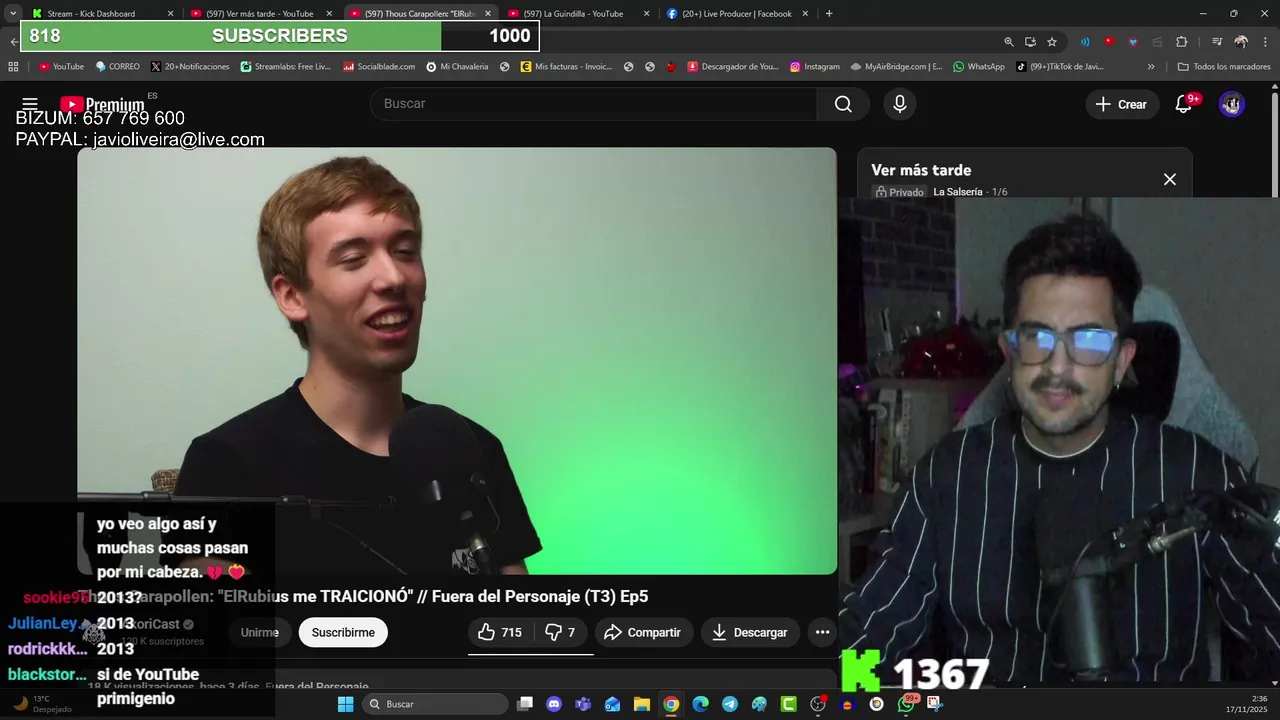This screenshot has height=720, width=1280.
Task: Activate voice search microphone
Action: pos(900,104)
